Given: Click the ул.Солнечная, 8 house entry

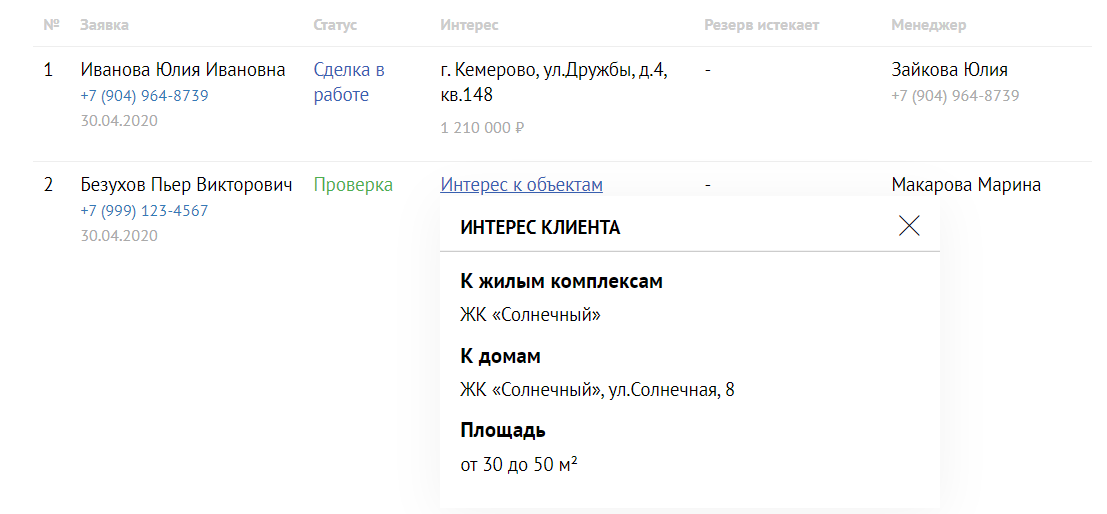Looking at the screenshot, I should [x=597, y=390].
